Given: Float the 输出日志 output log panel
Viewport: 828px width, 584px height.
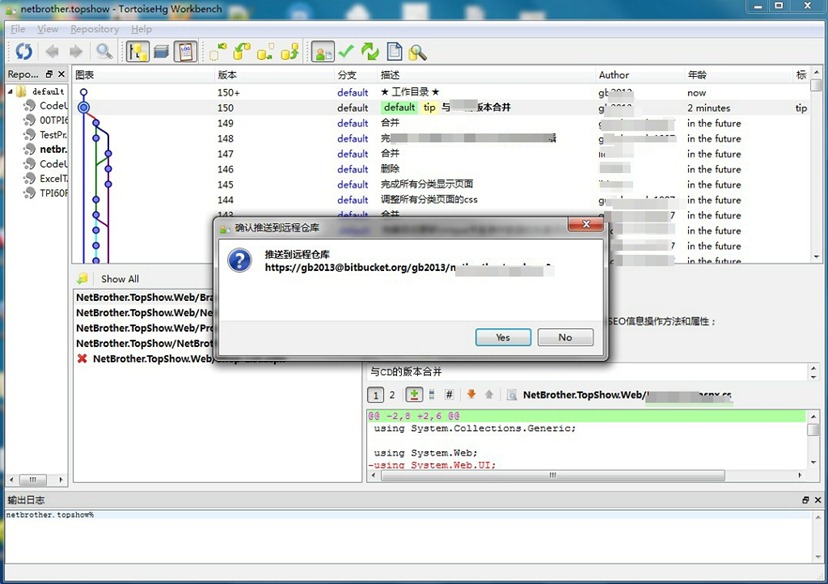Looking at the screenshot, I should pos(805,500).
